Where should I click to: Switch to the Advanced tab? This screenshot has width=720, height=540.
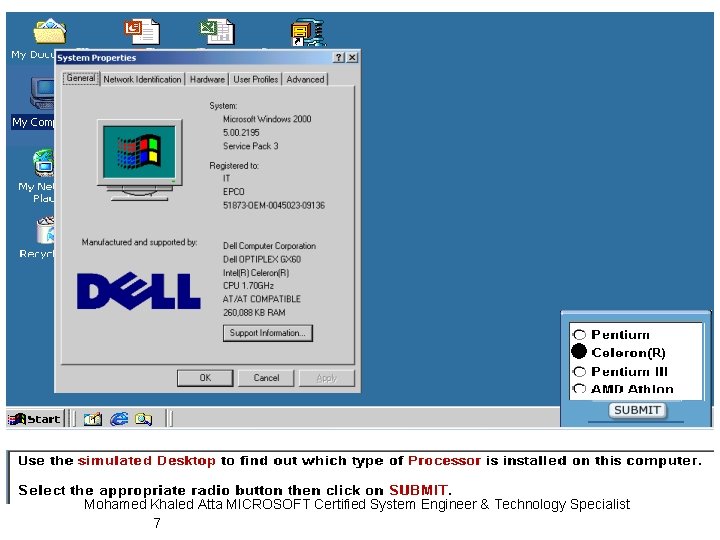point(305,79)
